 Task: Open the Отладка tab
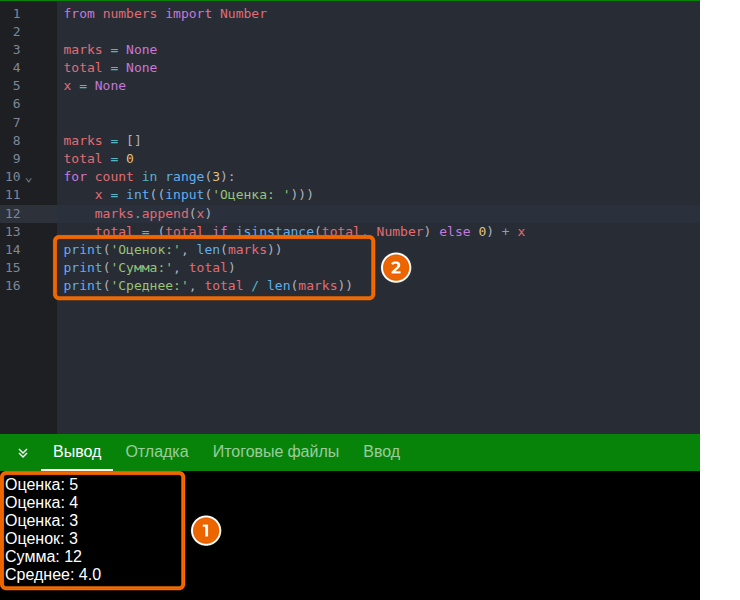157,452
